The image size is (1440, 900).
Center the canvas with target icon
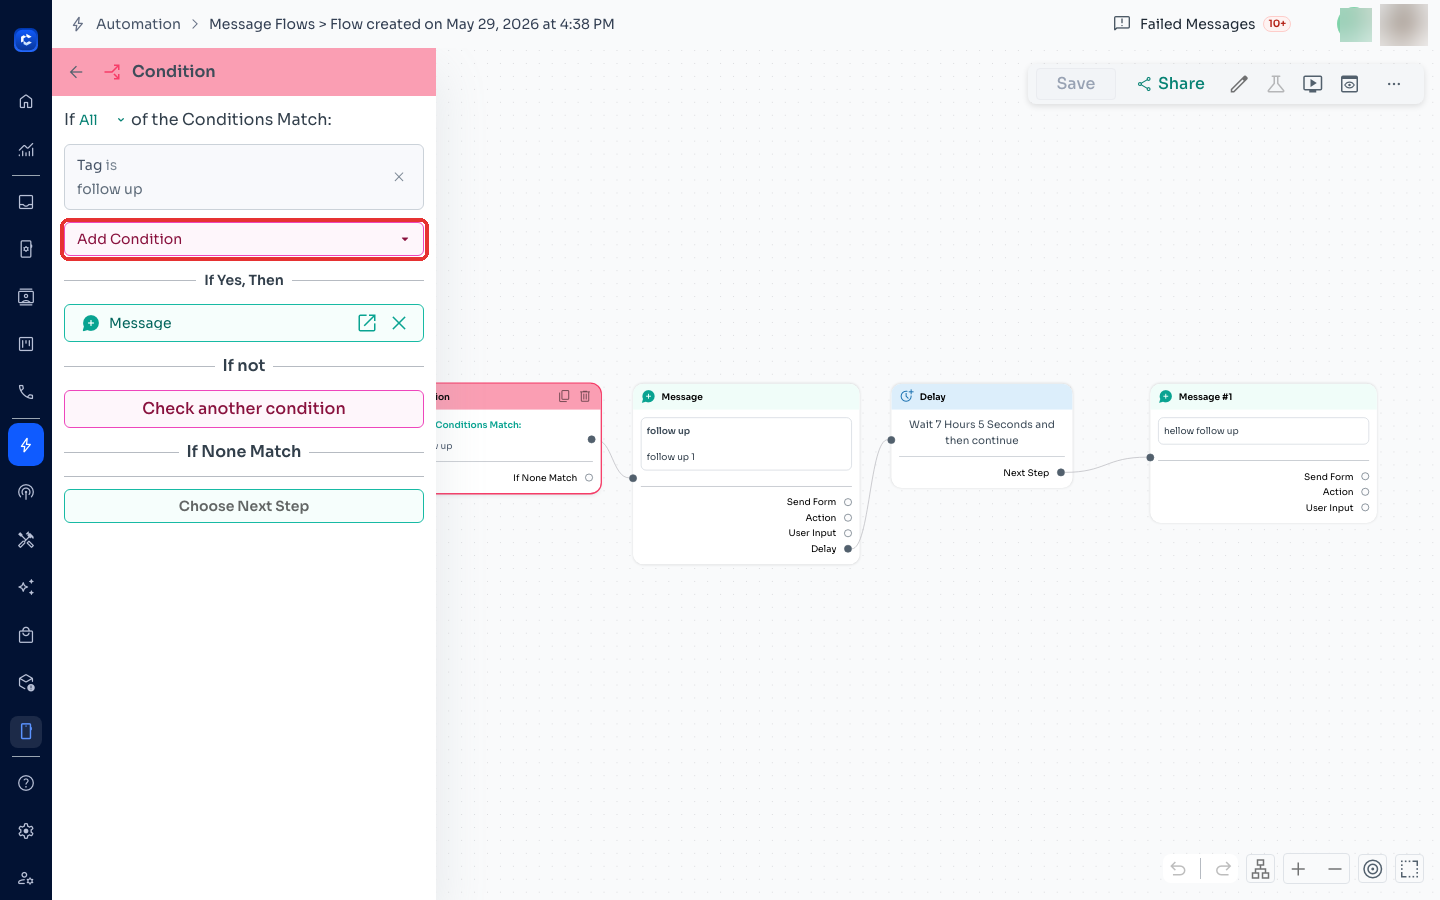[x=1373, y=869]
